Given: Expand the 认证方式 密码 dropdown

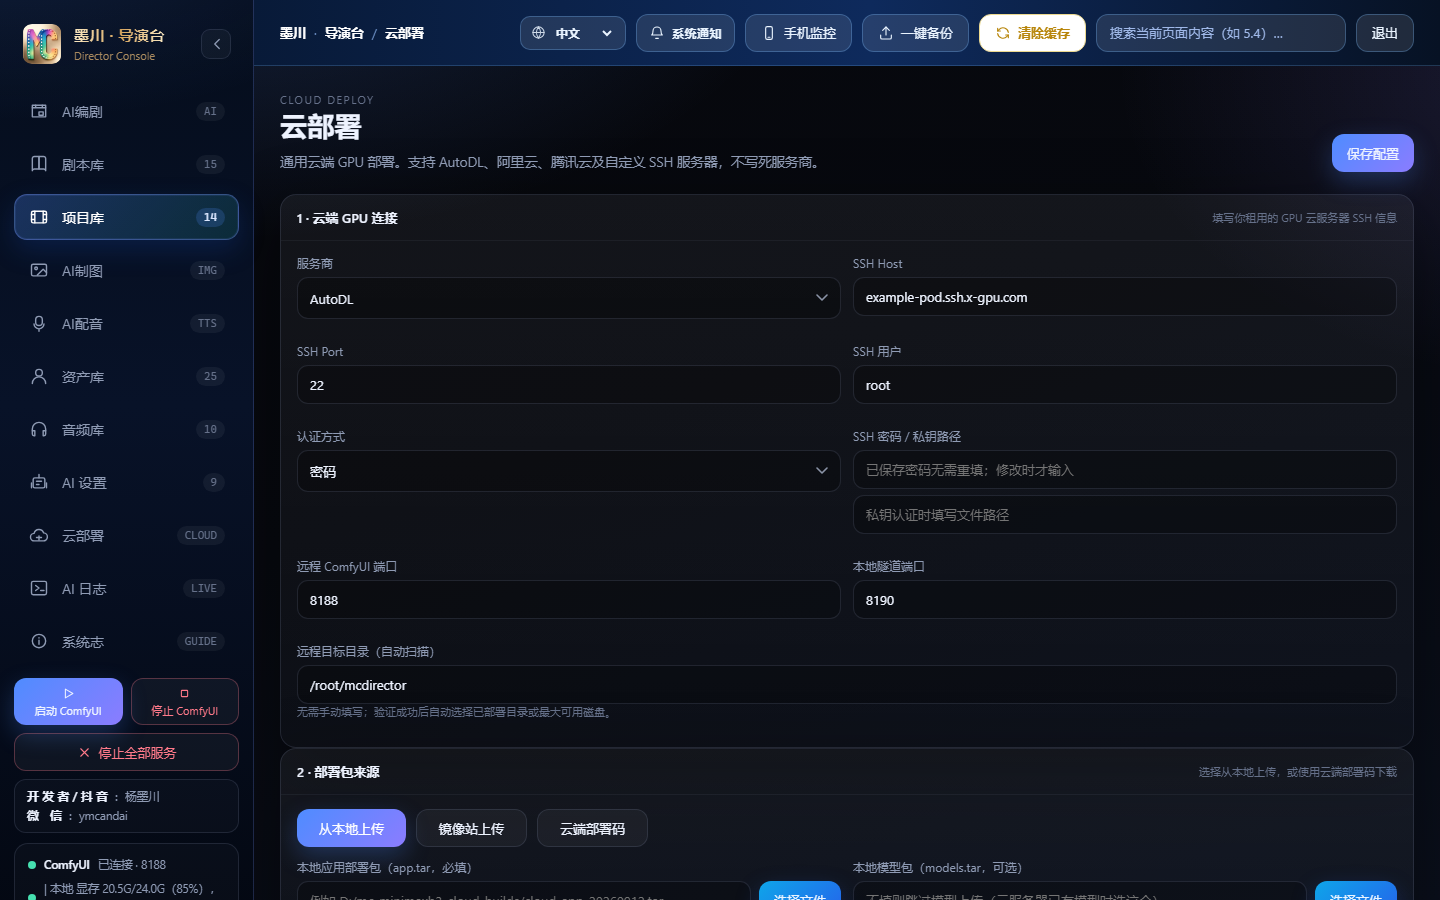Looking at the screenshot, I should (x=568, y=471).
